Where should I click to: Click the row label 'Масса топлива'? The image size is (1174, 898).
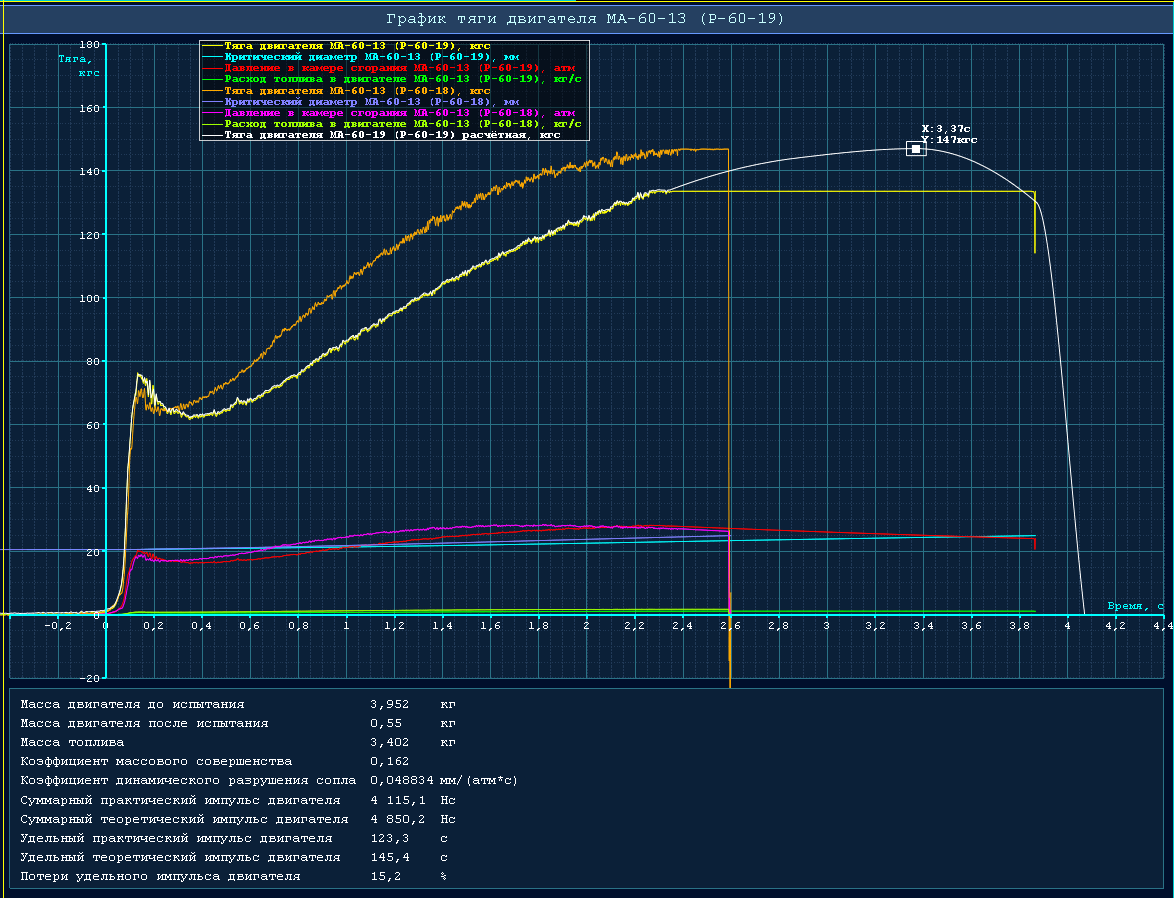pyautogui.click(x=73, y=742)
